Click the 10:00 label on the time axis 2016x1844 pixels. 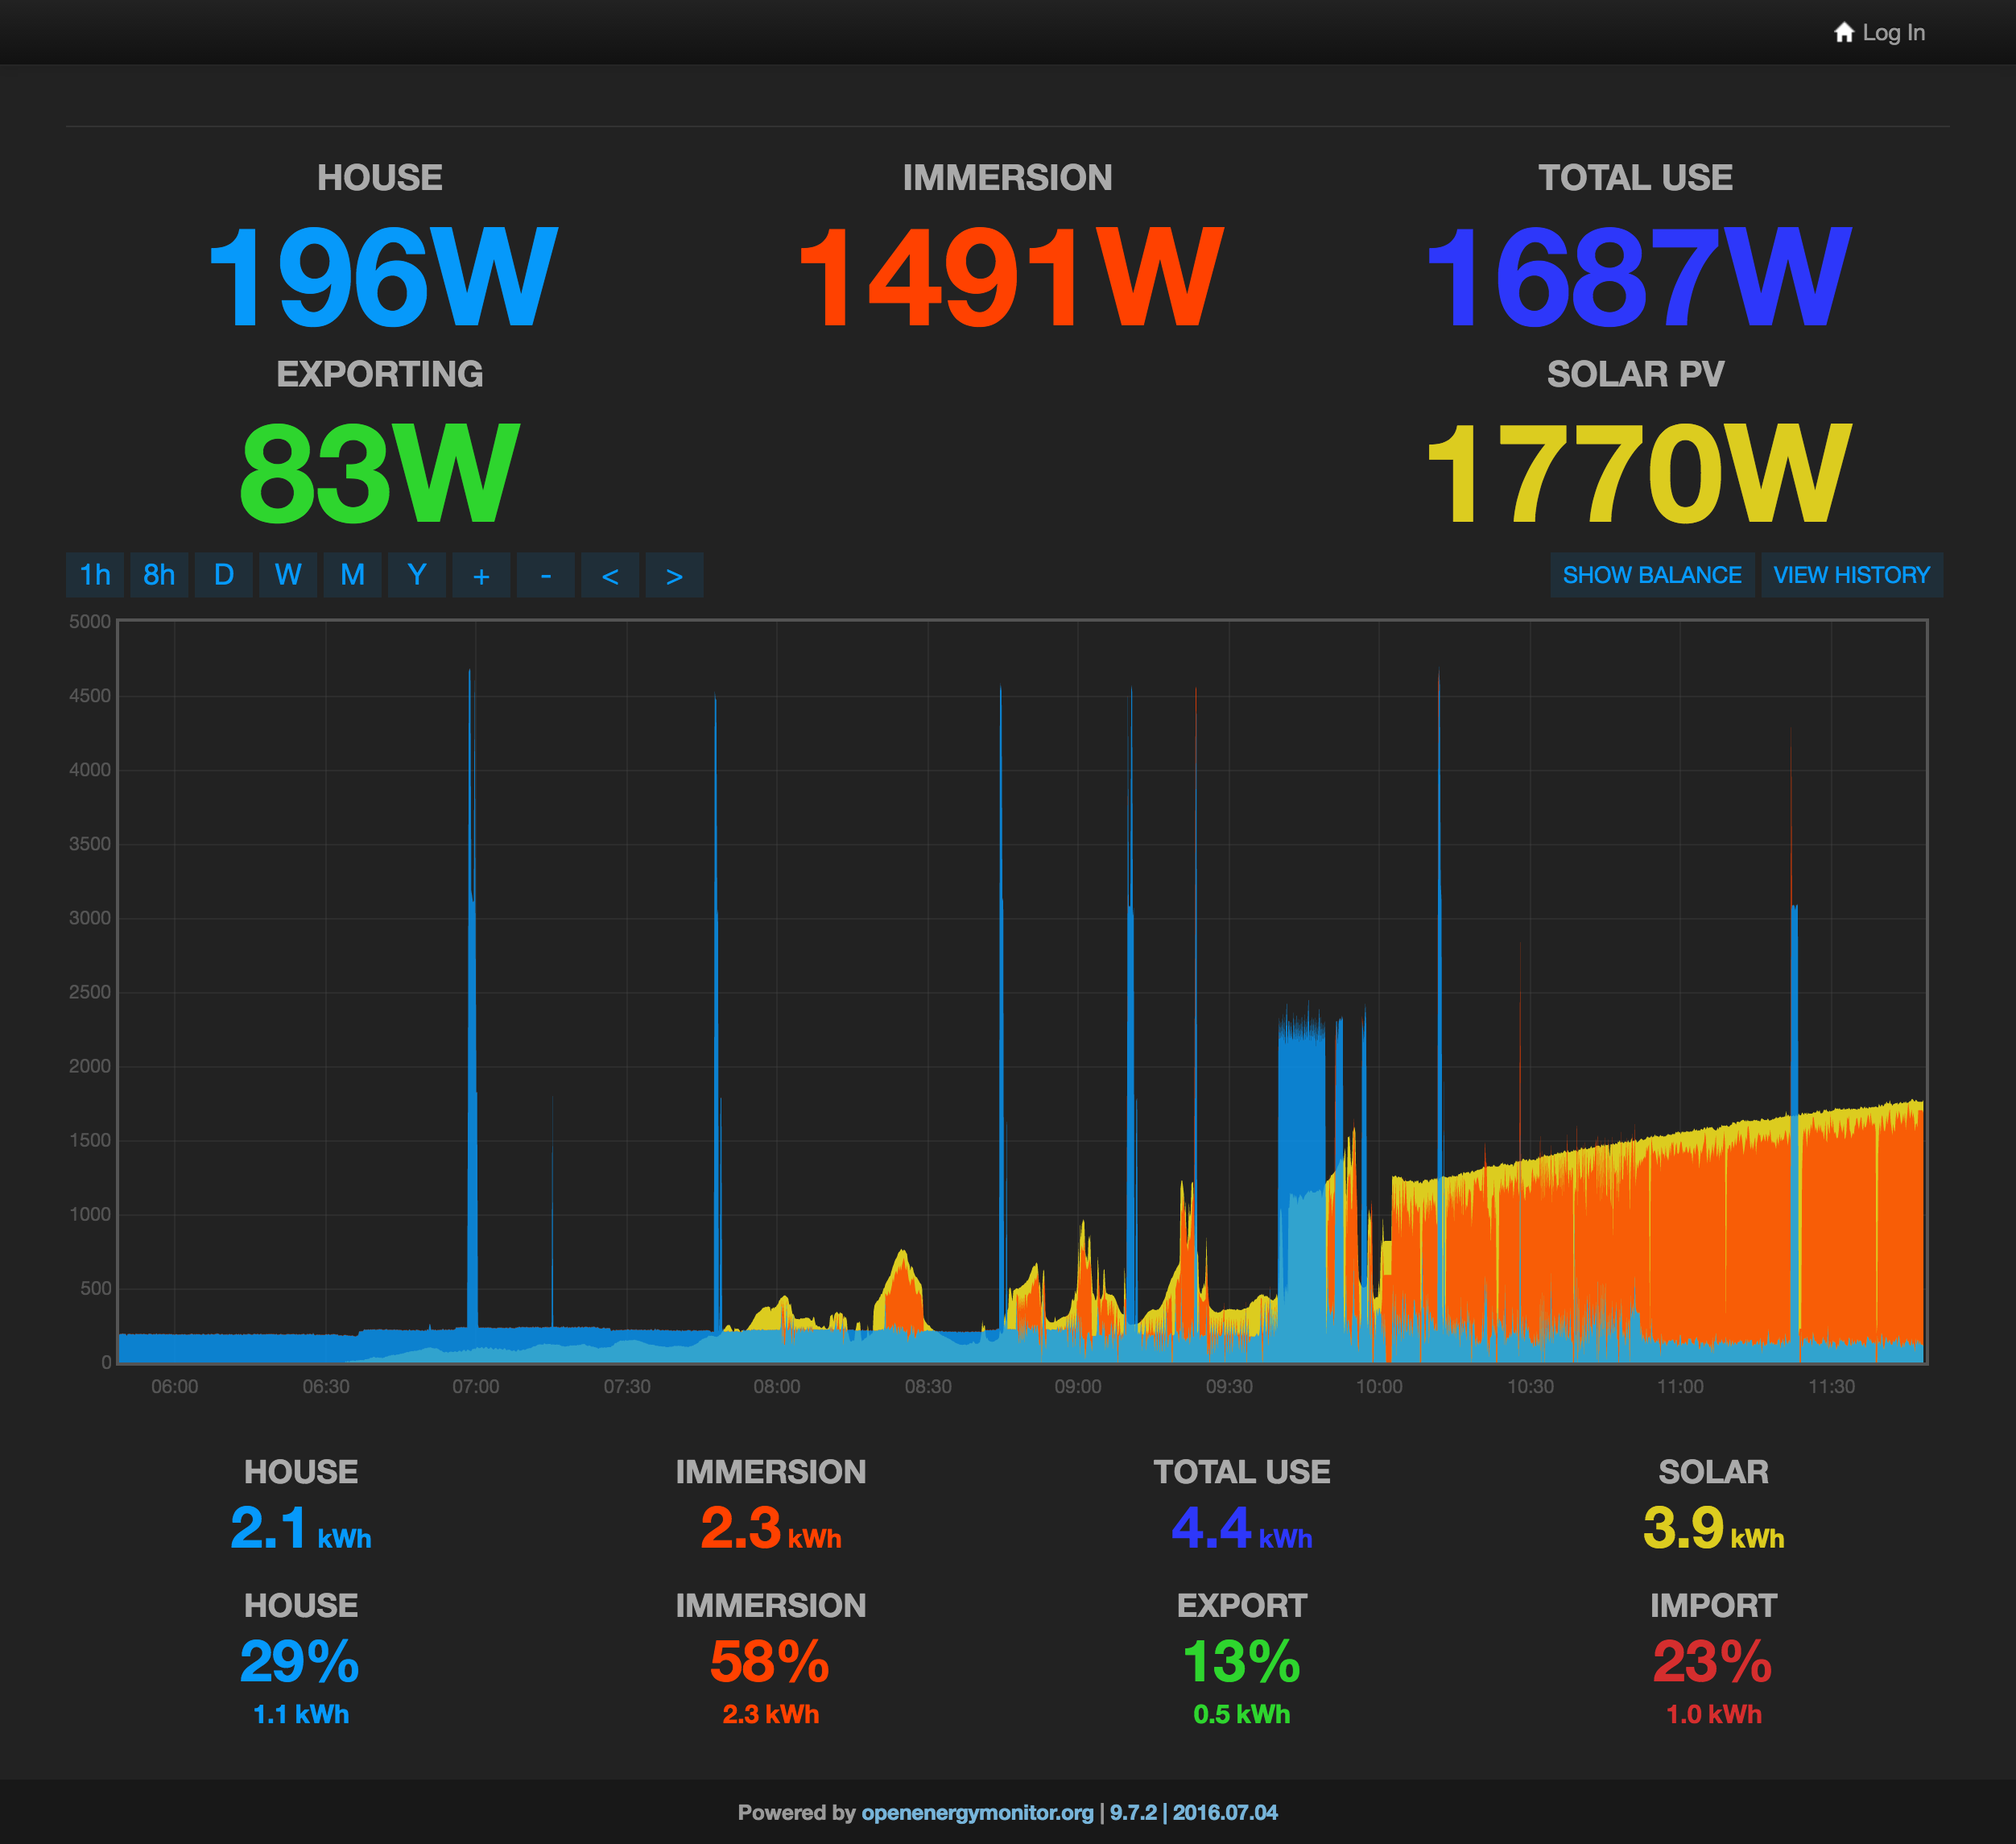[x=1379, y=1387]
